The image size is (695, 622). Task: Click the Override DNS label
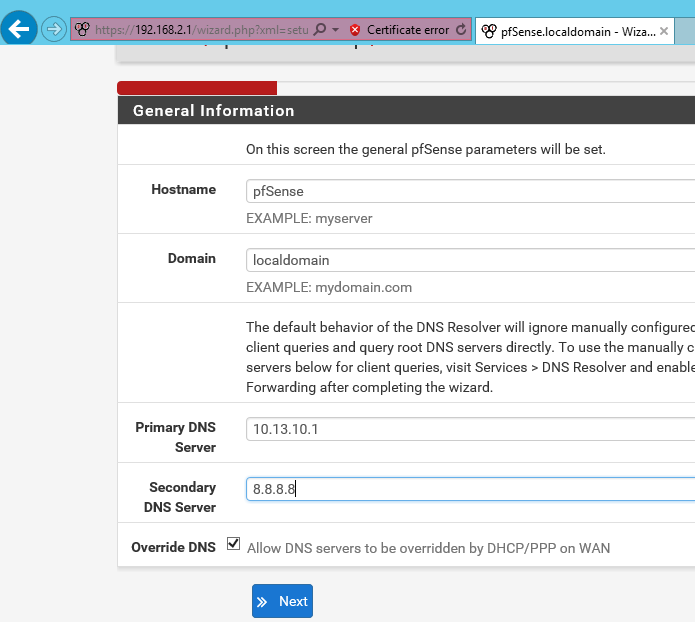click(x=173, y=547)
